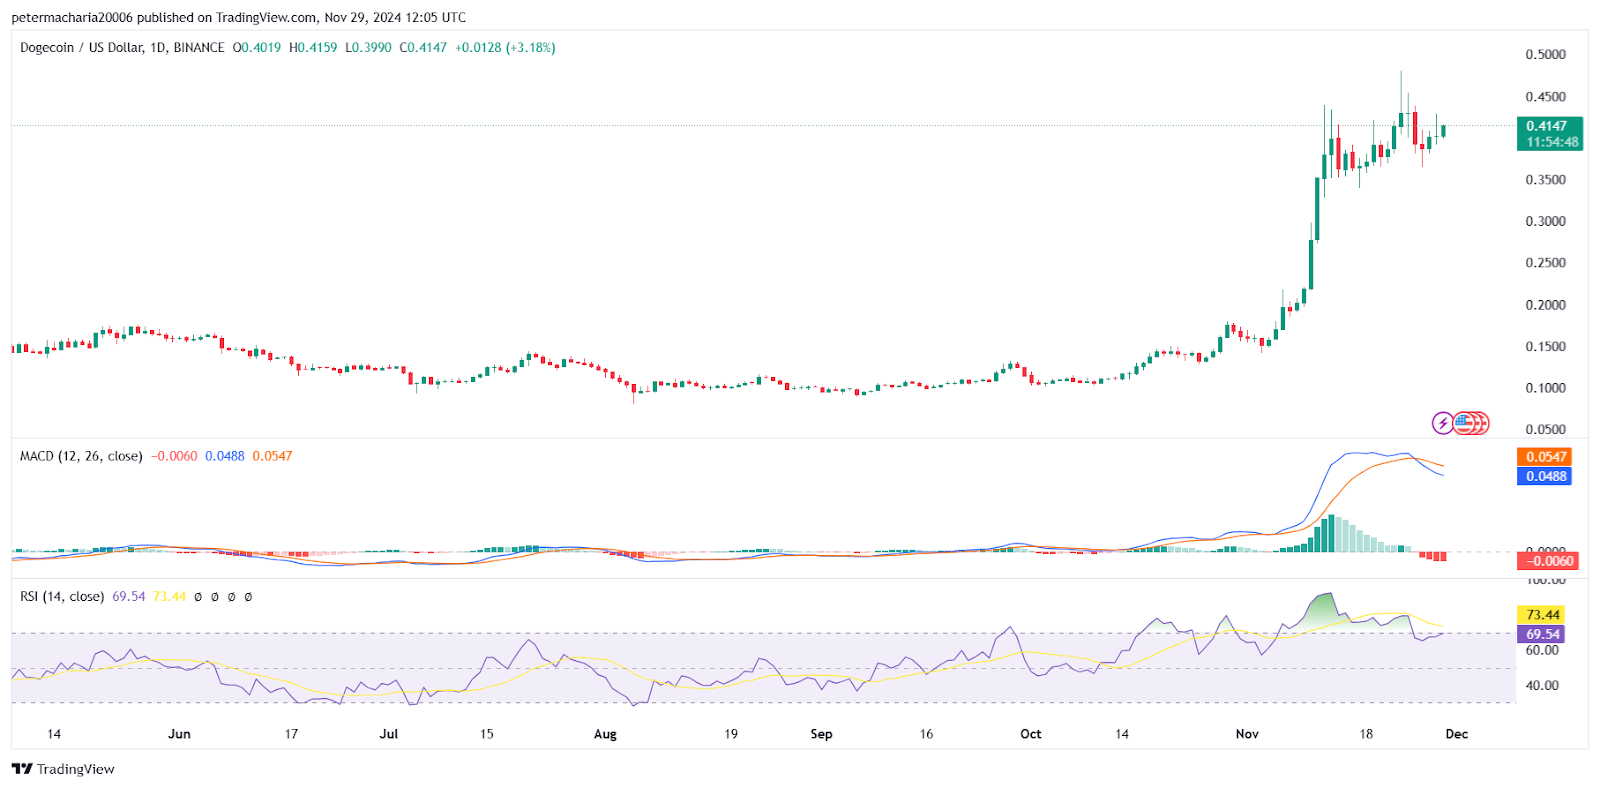The image size is (1600, 788).
Task: Click the 0.2500 price axis label
Action: click(1545, 263)
